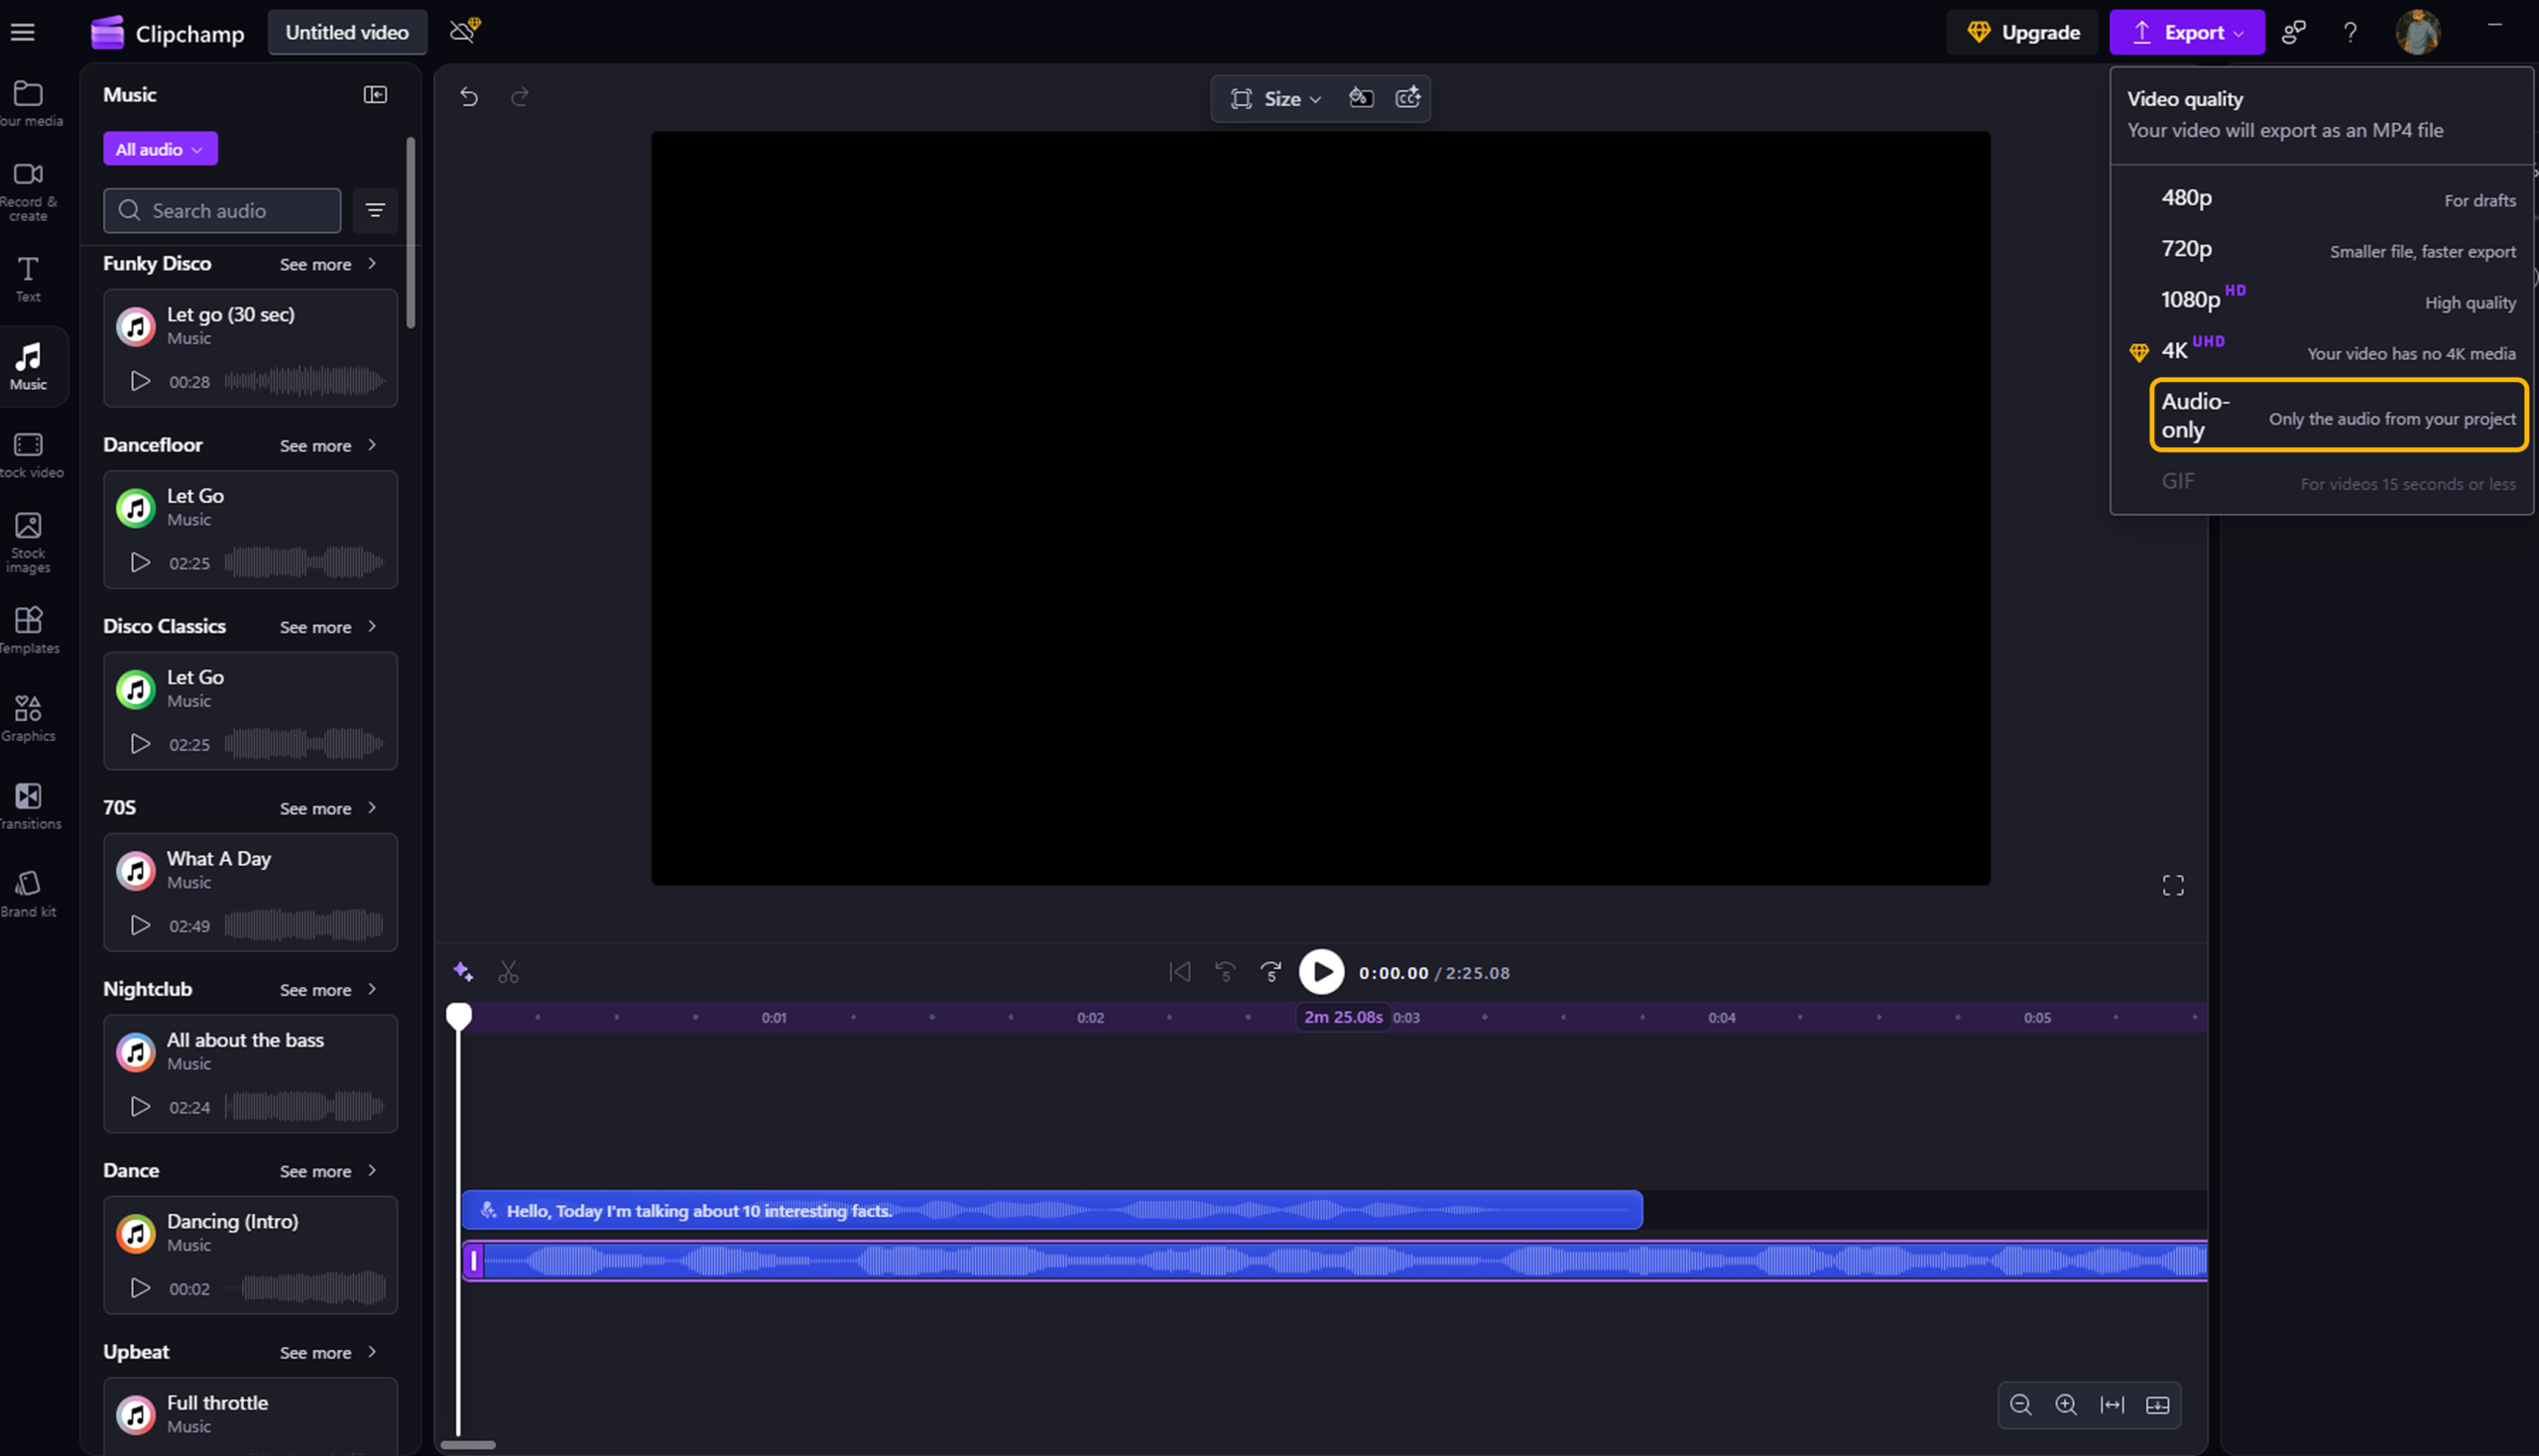
Task: Click zoom to fit timeline icon
Action: click(x=2111, y=1405)
